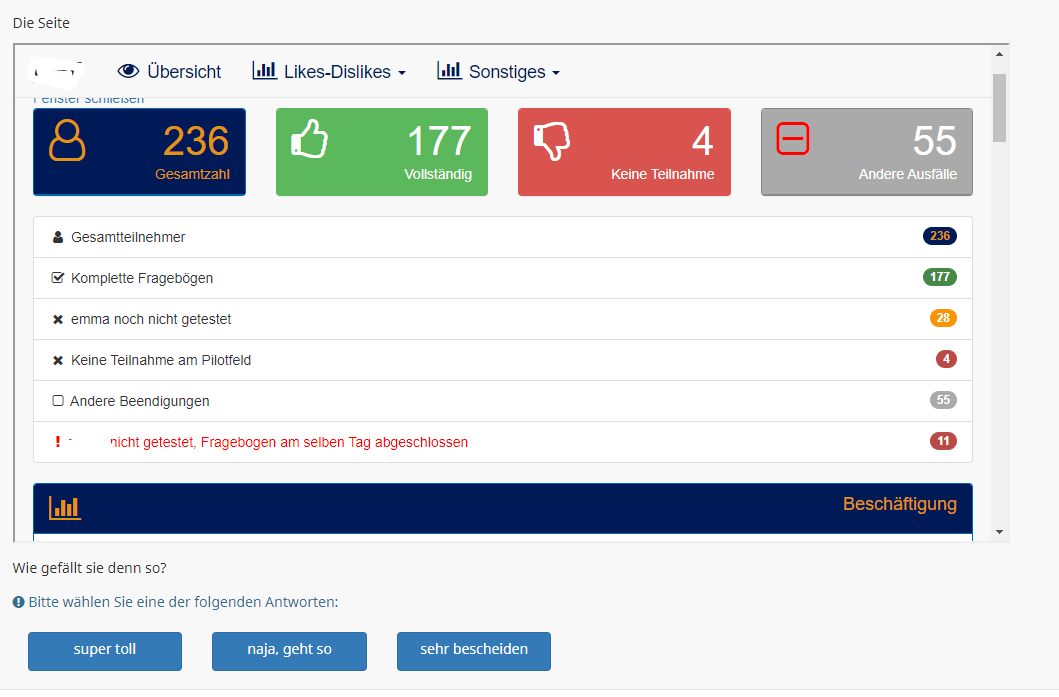The height and width of the screenshot is (697, 1059).
Task: Choose the naja, geht so answer
Action: tap(289, 650)
